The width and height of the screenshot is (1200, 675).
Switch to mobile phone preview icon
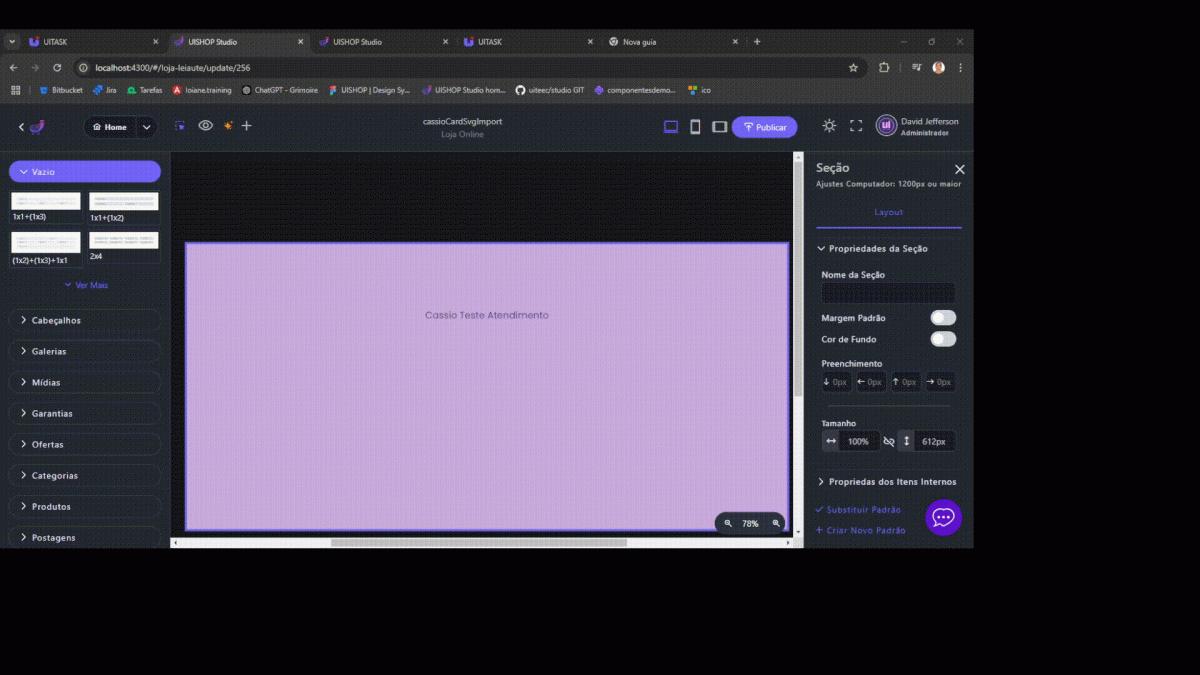point(695,127)
